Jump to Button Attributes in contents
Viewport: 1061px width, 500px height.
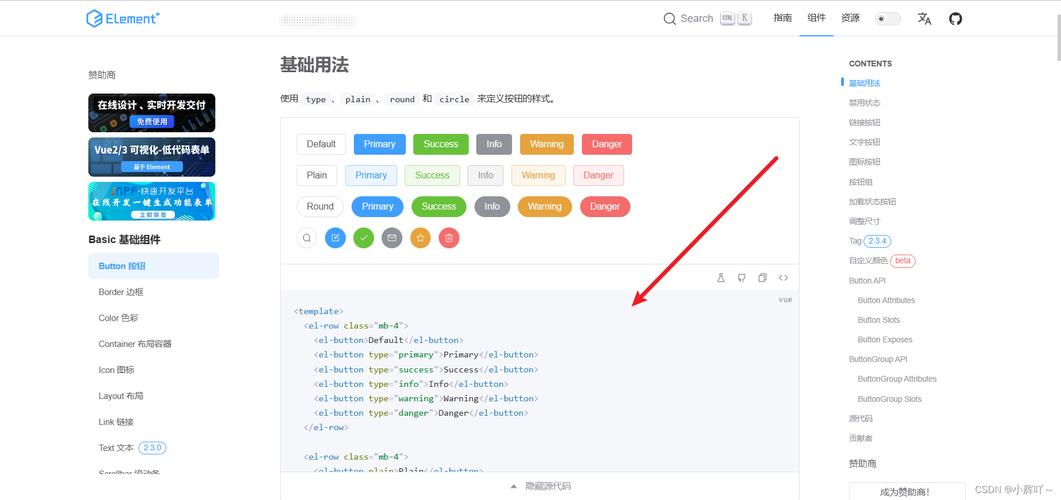(x=886, y=300)
